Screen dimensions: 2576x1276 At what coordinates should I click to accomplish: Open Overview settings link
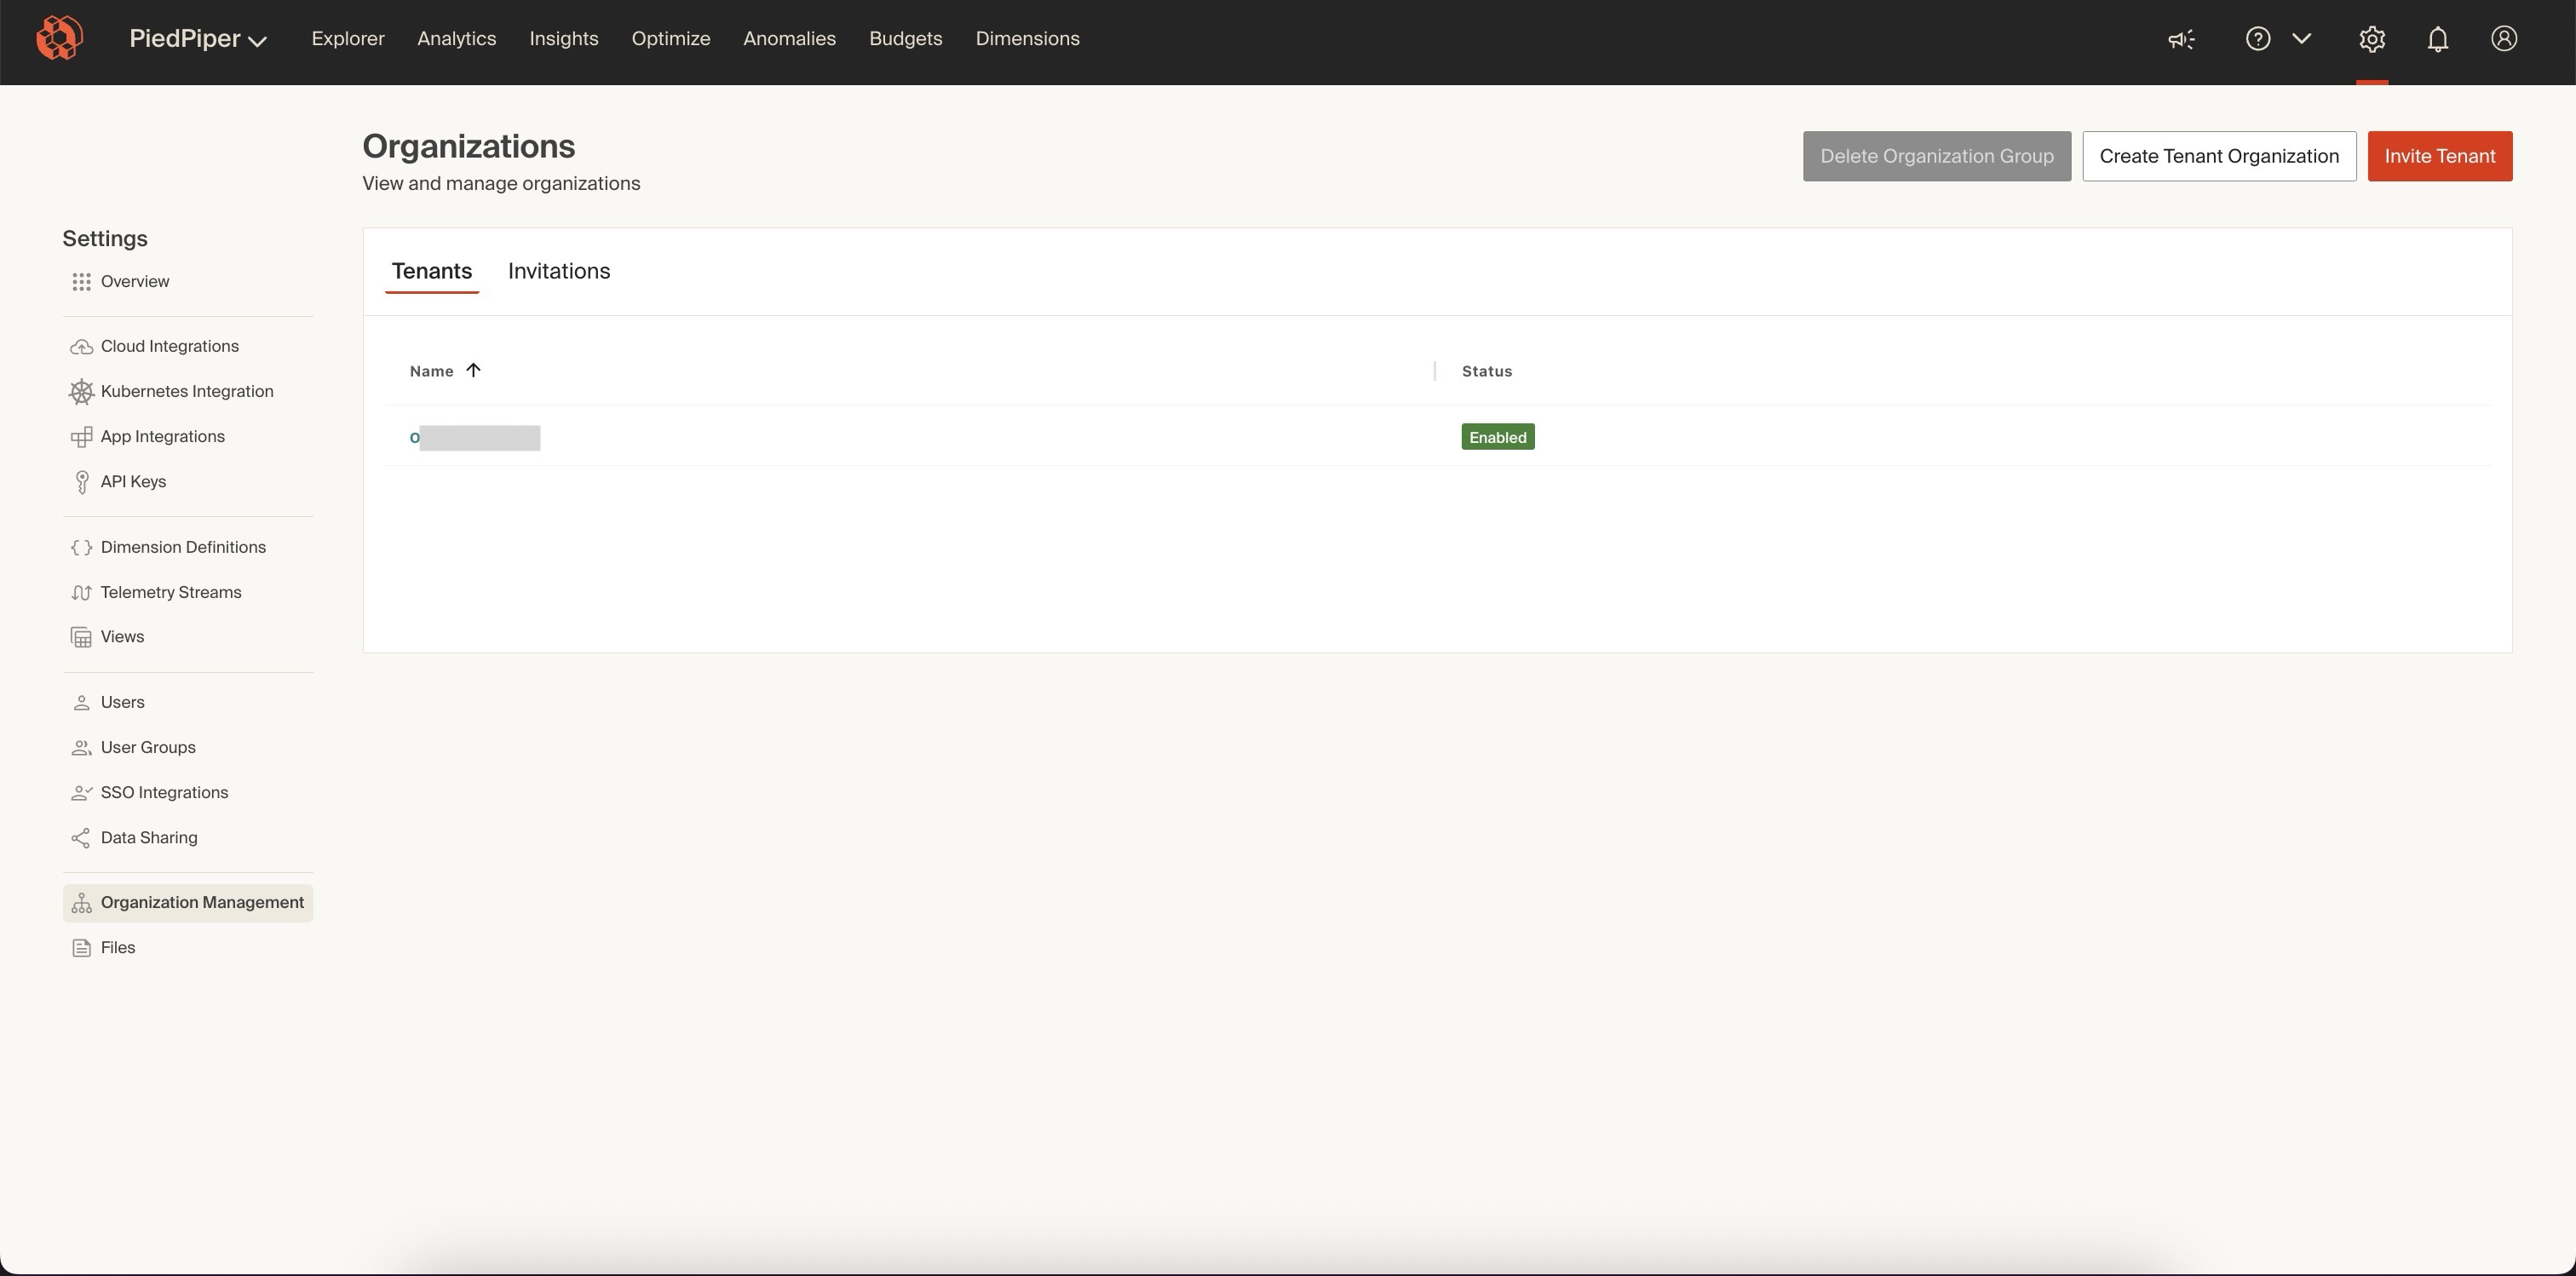click(135, 282)
